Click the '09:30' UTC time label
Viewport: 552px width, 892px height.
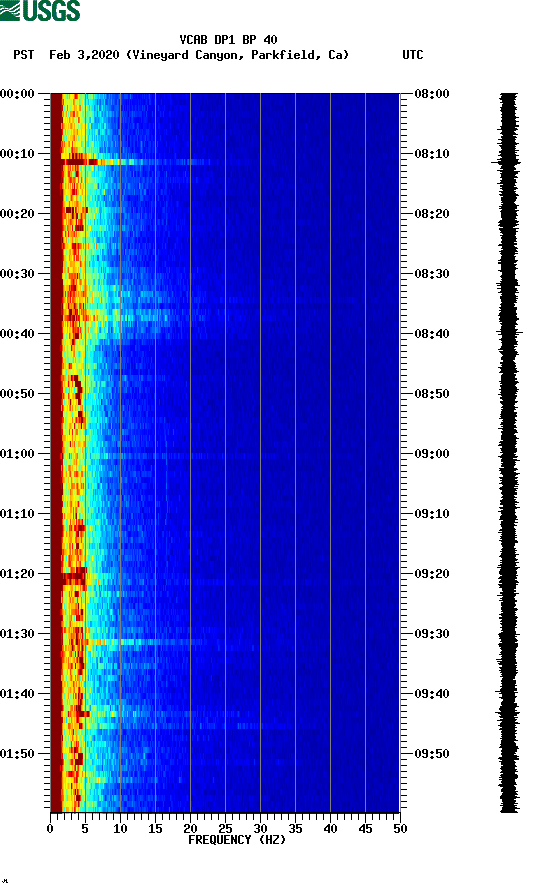(432, 634)
